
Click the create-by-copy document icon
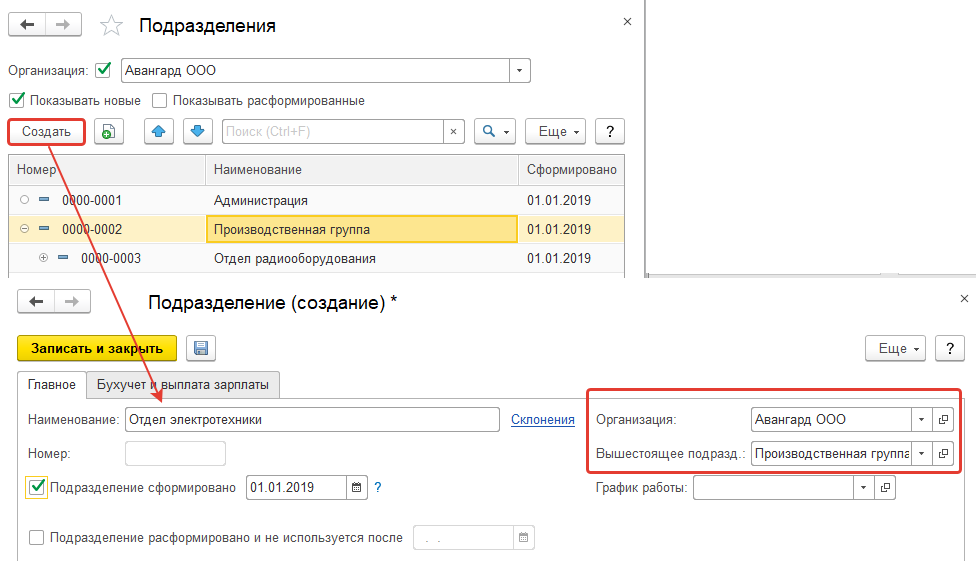[108, 132]
